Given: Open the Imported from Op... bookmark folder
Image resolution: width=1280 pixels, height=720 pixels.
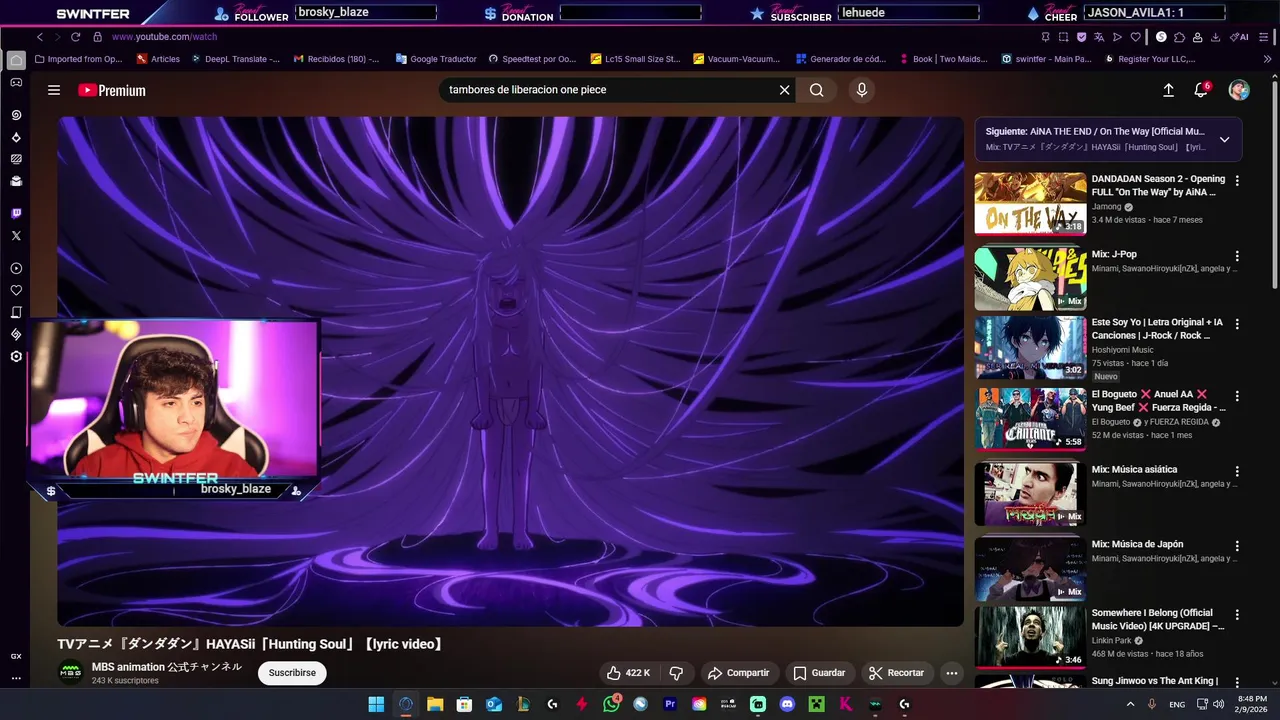Looking at the screenshot, I should tap(78, 59).
